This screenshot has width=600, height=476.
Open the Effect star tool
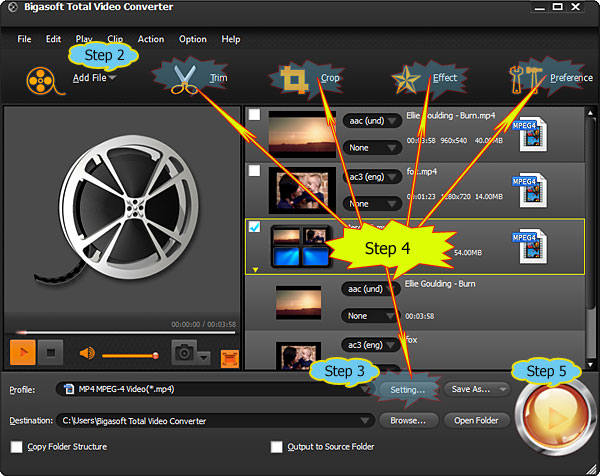click(x=406, y=80)
